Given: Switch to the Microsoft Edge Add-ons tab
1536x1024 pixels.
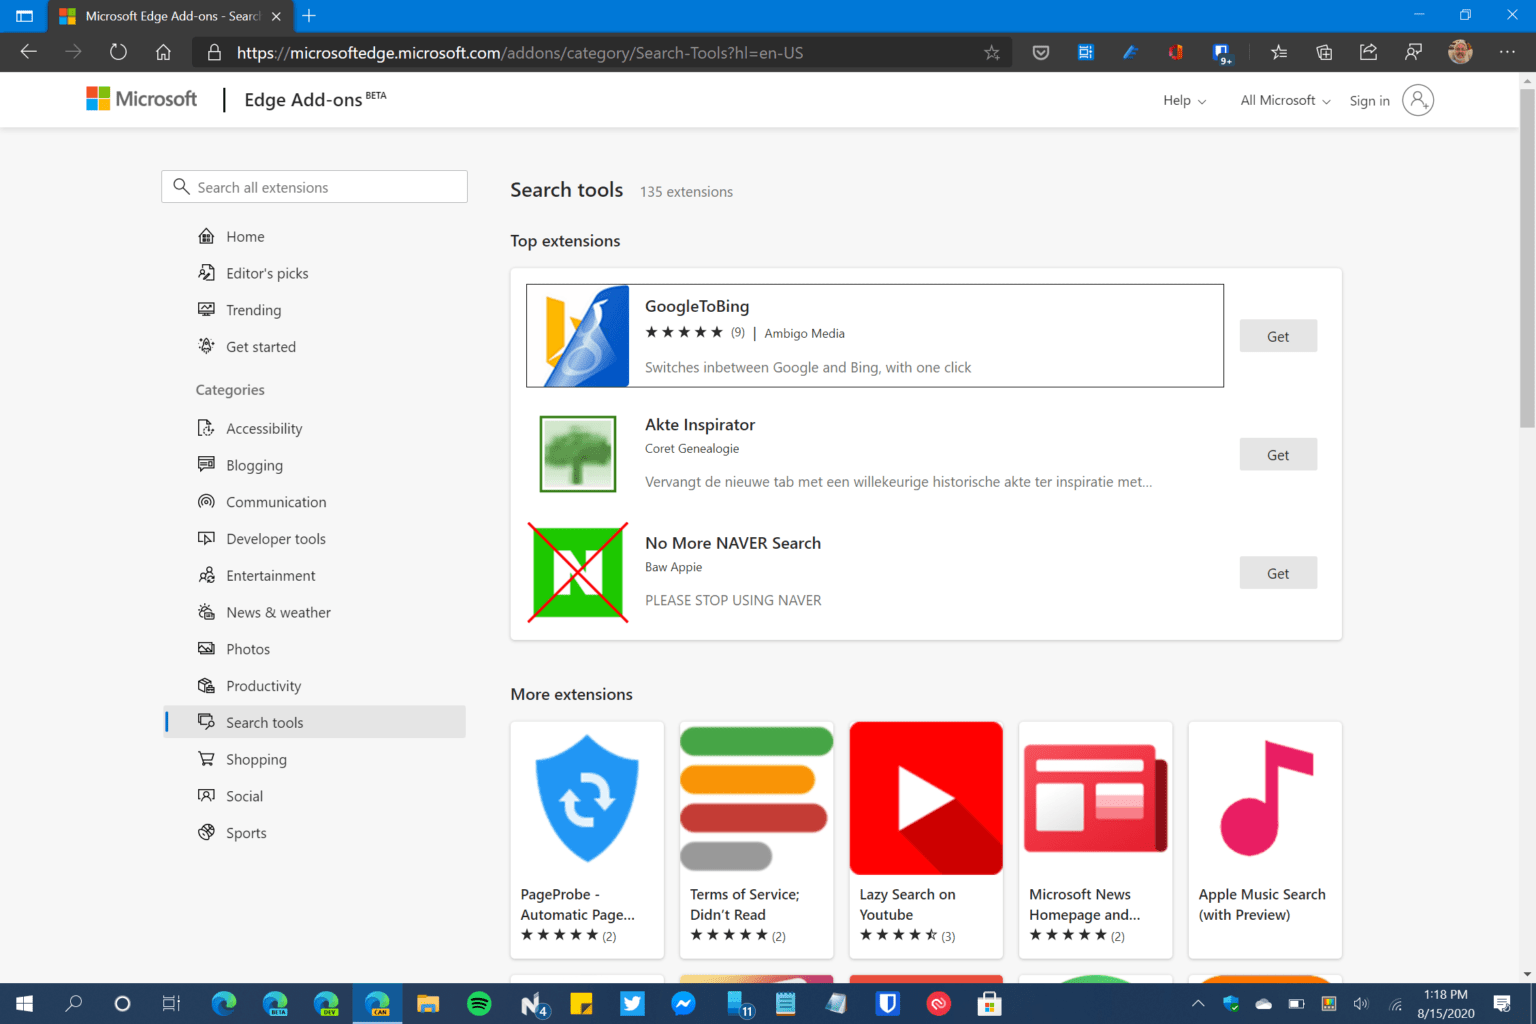Looking at the screenshot, I should pos(160,16).
